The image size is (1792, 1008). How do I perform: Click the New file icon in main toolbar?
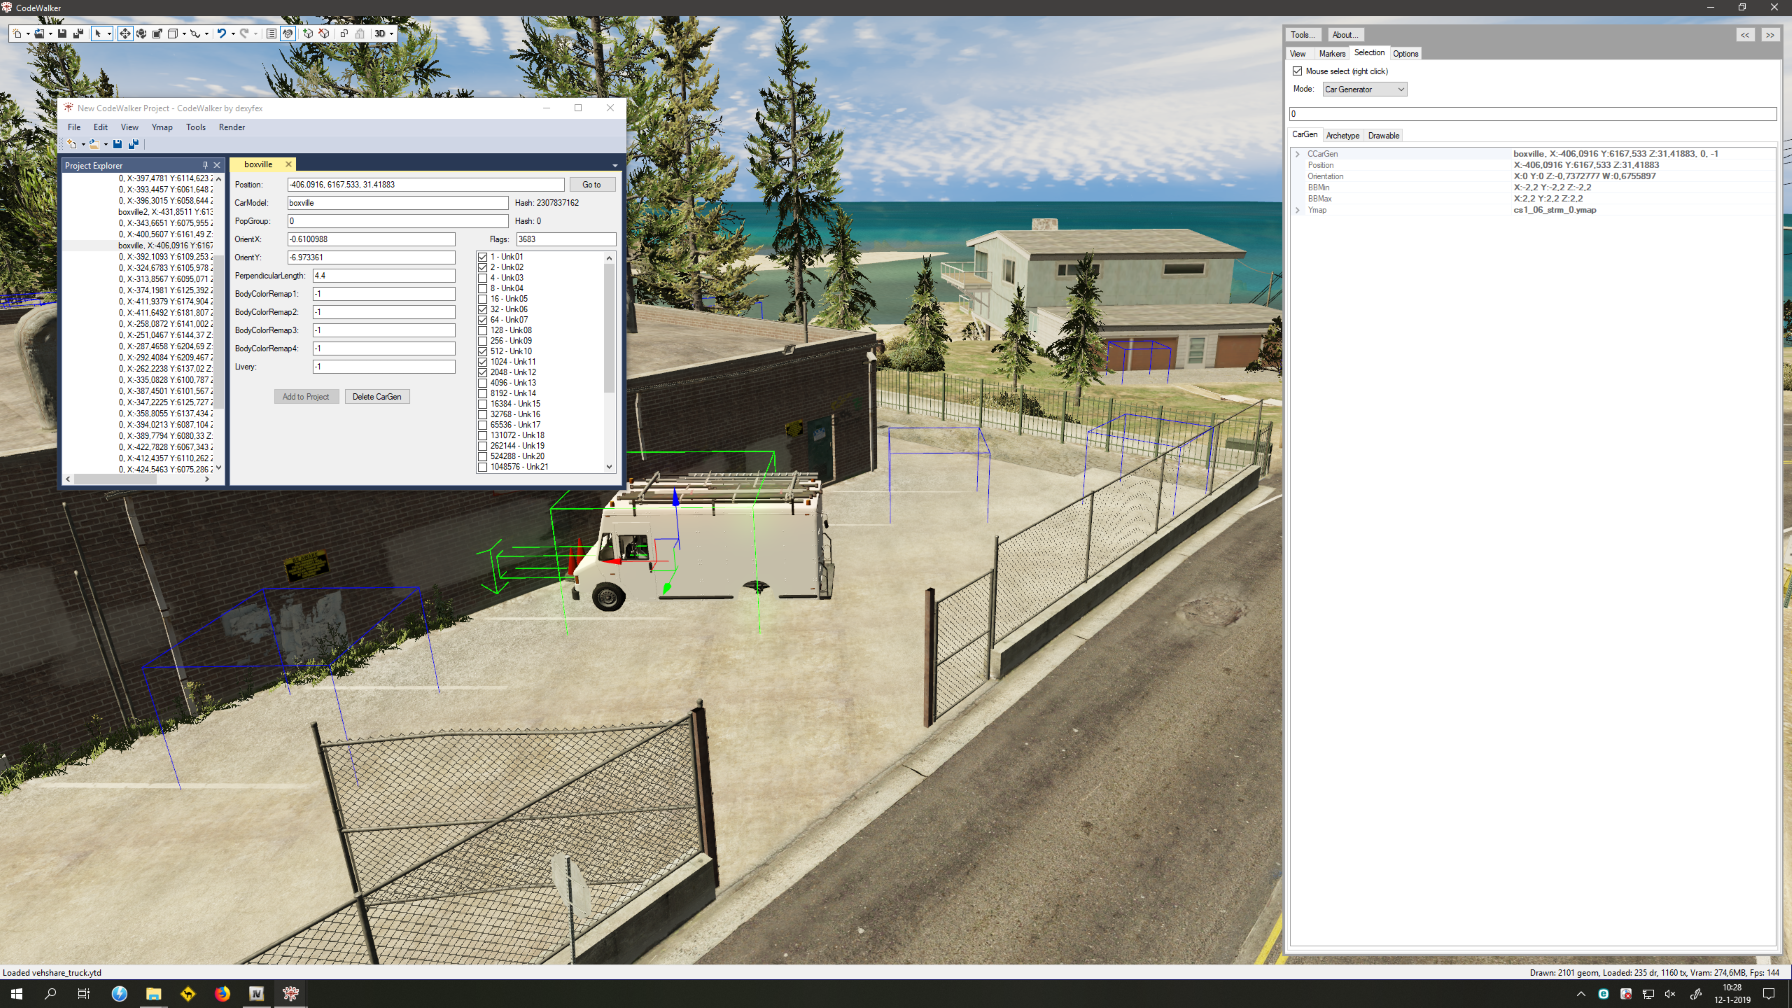tap(17, 34)
